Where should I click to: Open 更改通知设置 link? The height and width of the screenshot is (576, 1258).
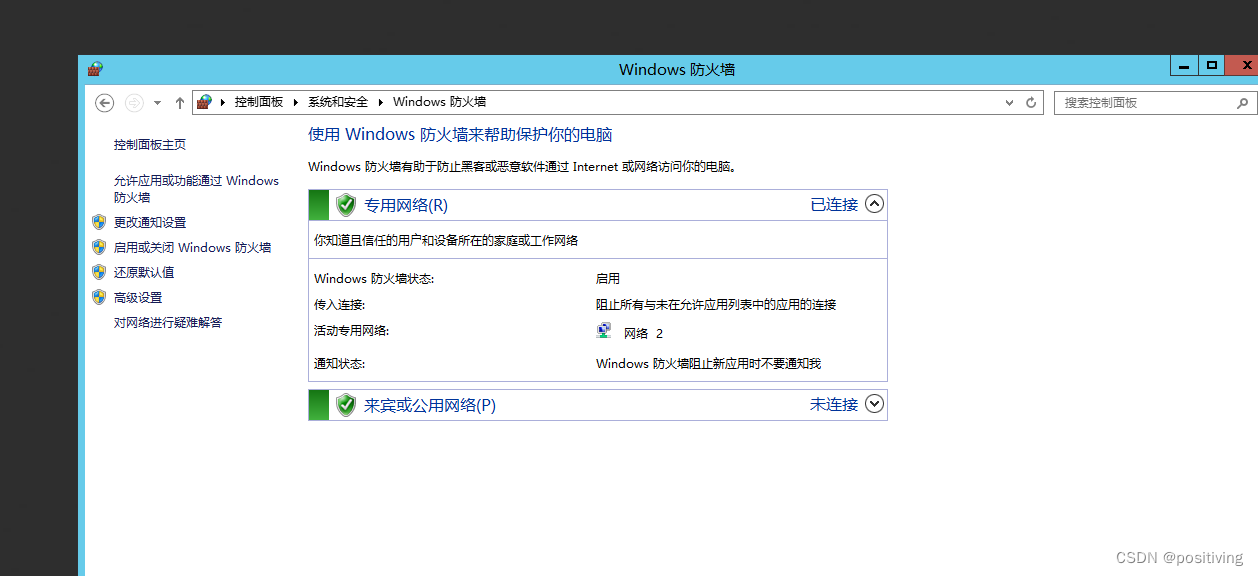[150, 222]
